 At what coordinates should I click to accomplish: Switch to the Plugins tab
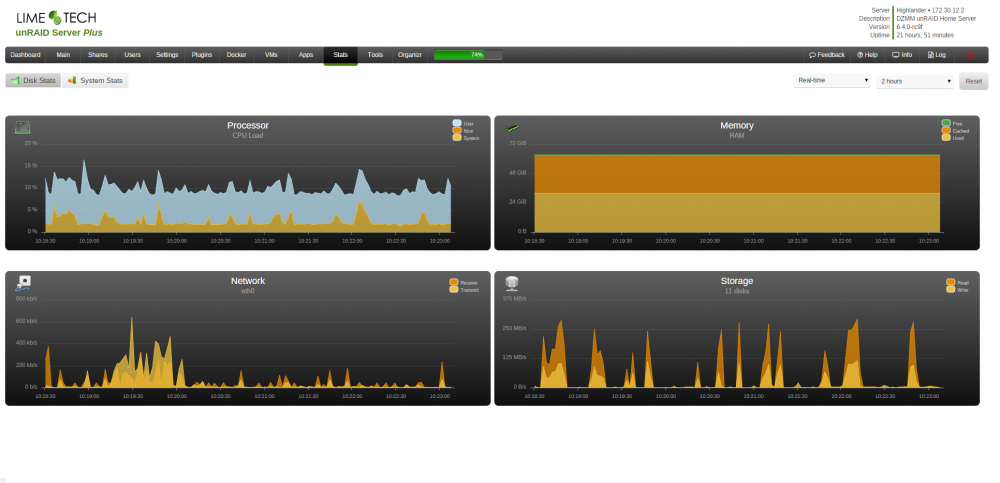click(x=202, y=55)
